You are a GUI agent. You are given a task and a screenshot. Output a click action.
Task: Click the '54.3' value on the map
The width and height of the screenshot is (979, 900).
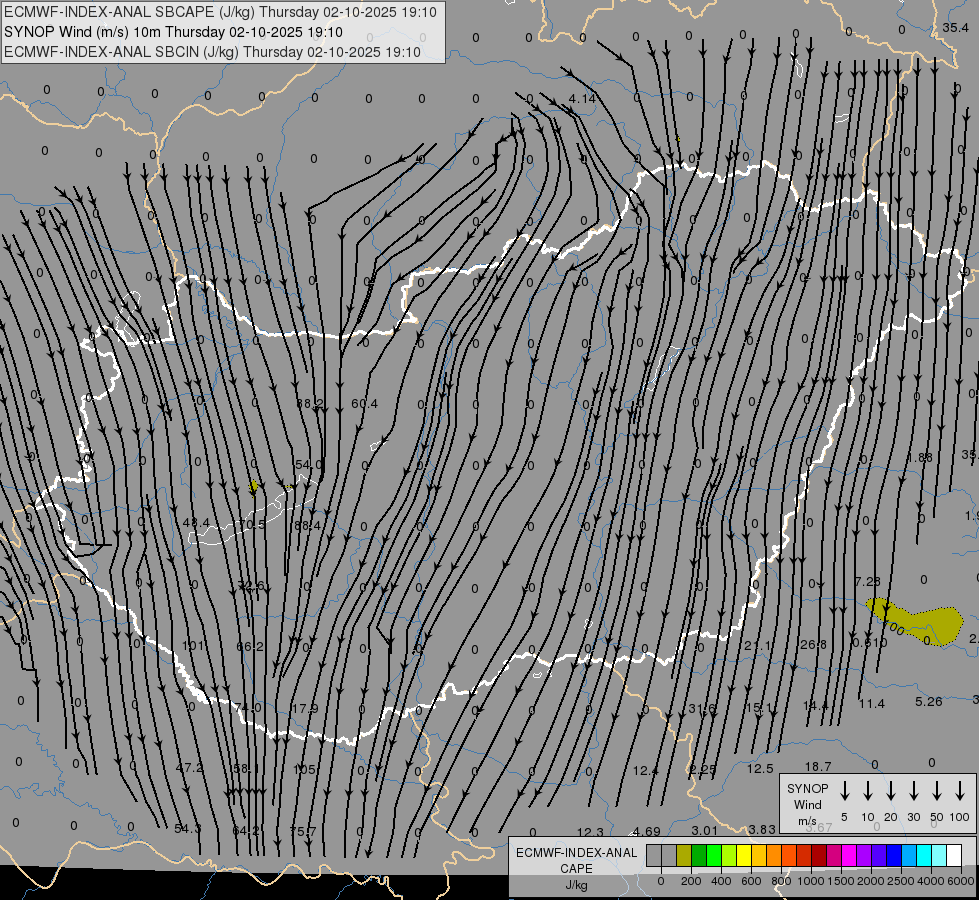pyautogui.click(x=187, y=829)
